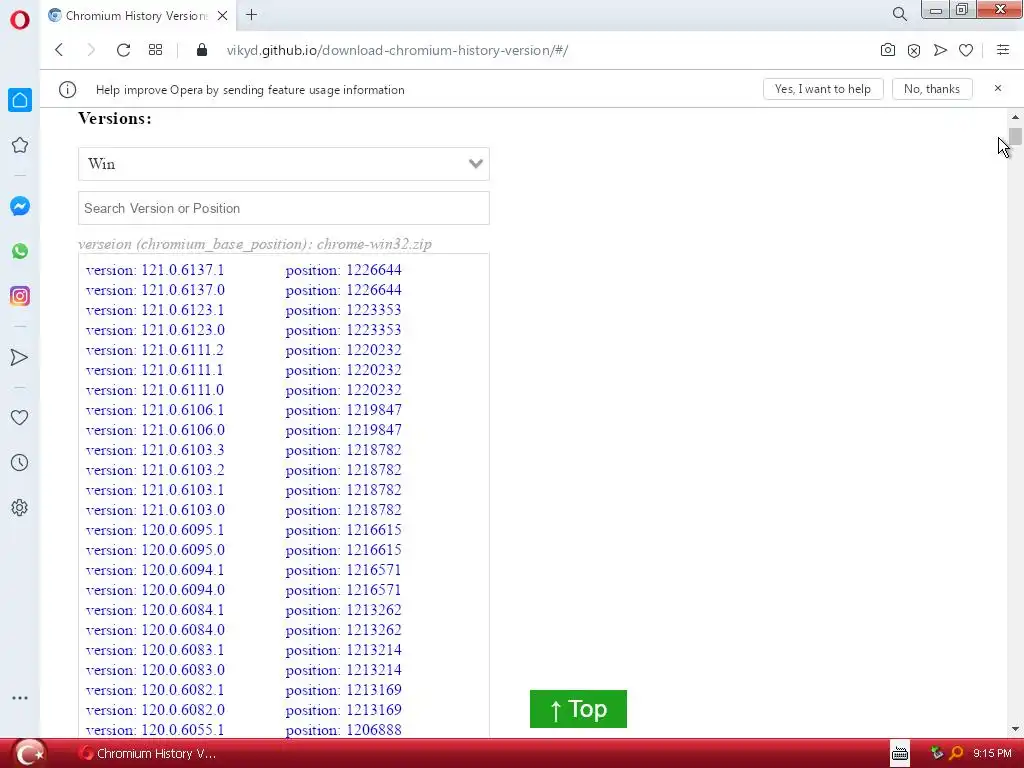Open My Flow arrow icon in sidebar
Screen dimensions: 1024x768
(20, 357)
